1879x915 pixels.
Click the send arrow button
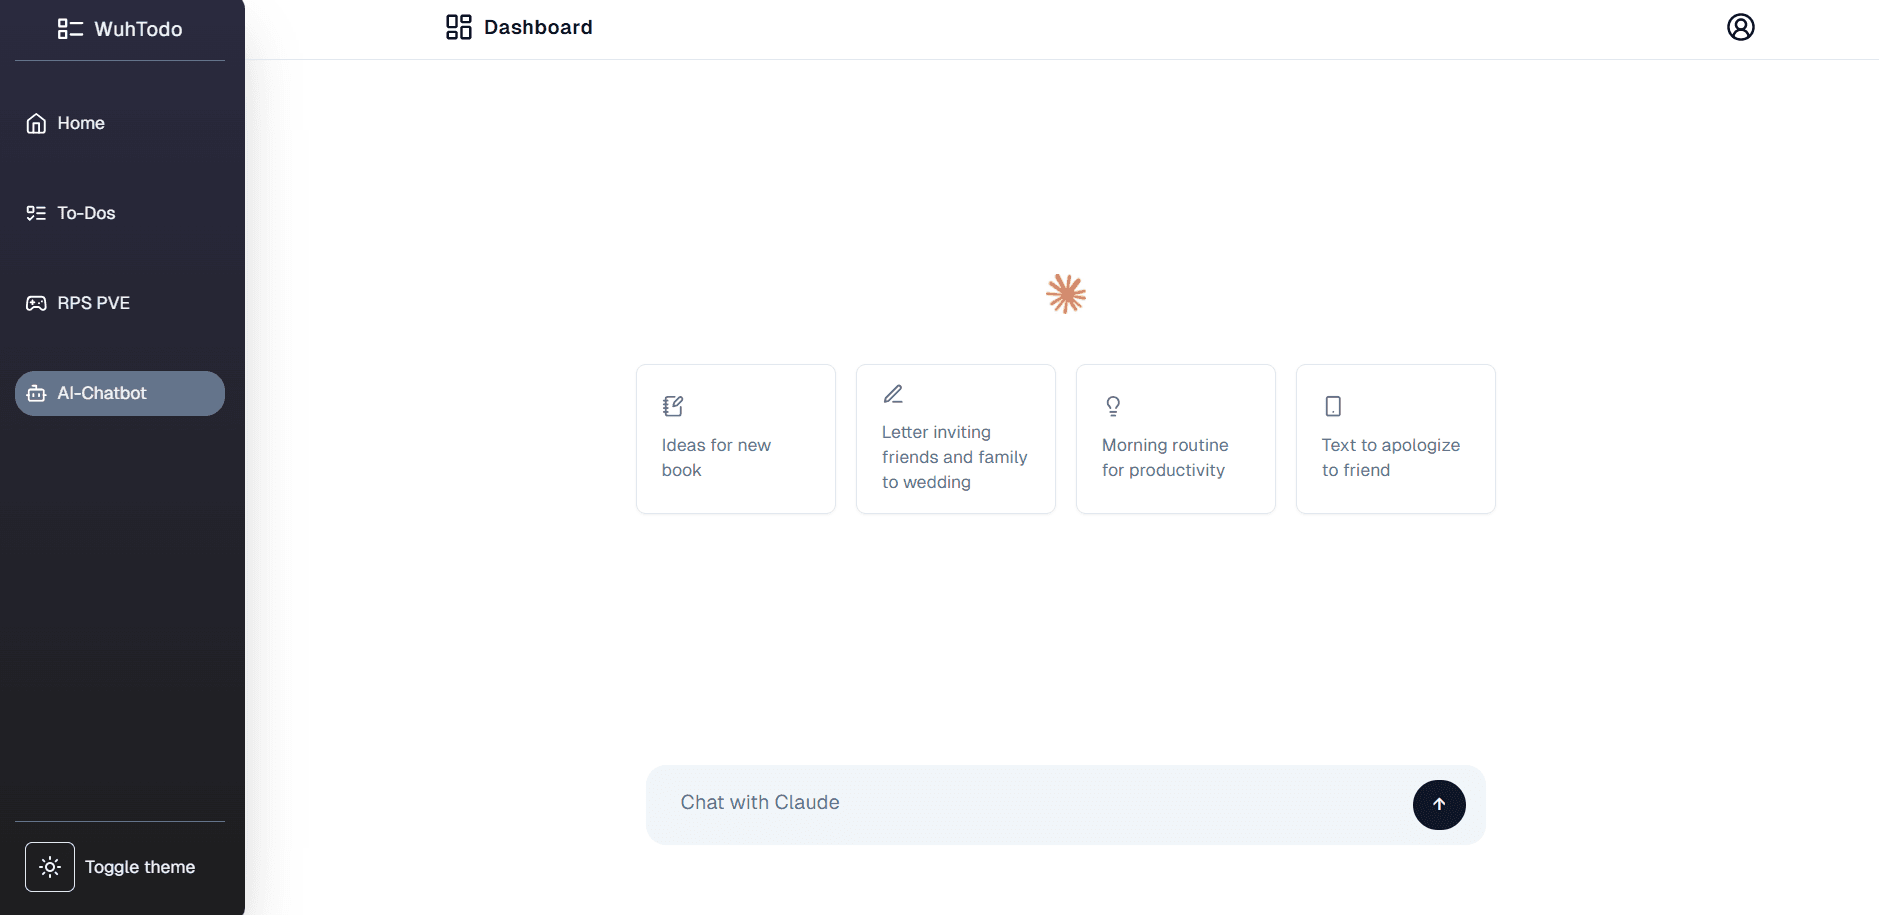coord(1438,804)
